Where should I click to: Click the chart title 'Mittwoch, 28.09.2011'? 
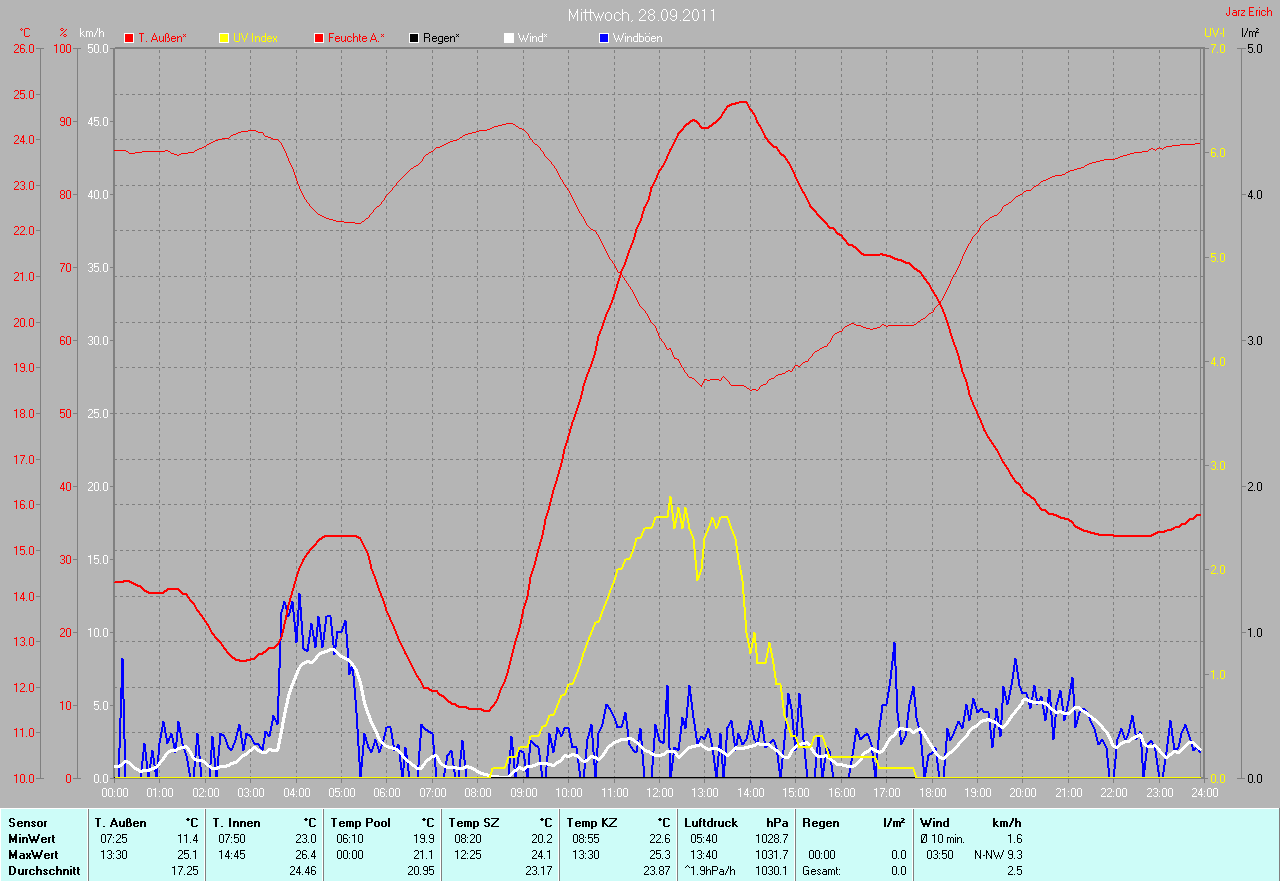pyautogui.click(x=642, y=15)
